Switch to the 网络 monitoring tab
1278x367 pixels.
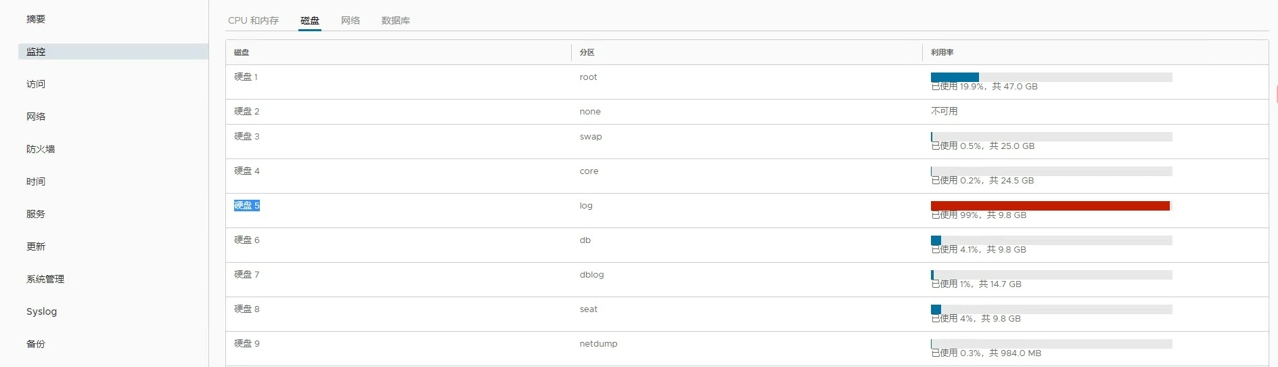click(x=350, y=20)
